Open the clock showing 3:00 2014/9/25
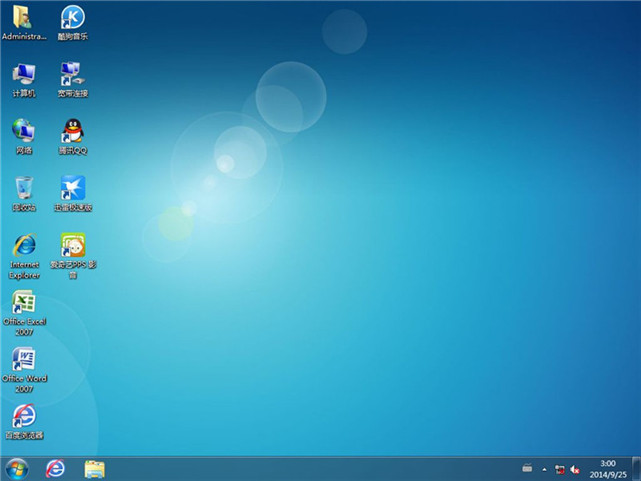Image resolution: width=641 pixels, height=481 pixels. point(608,469)
